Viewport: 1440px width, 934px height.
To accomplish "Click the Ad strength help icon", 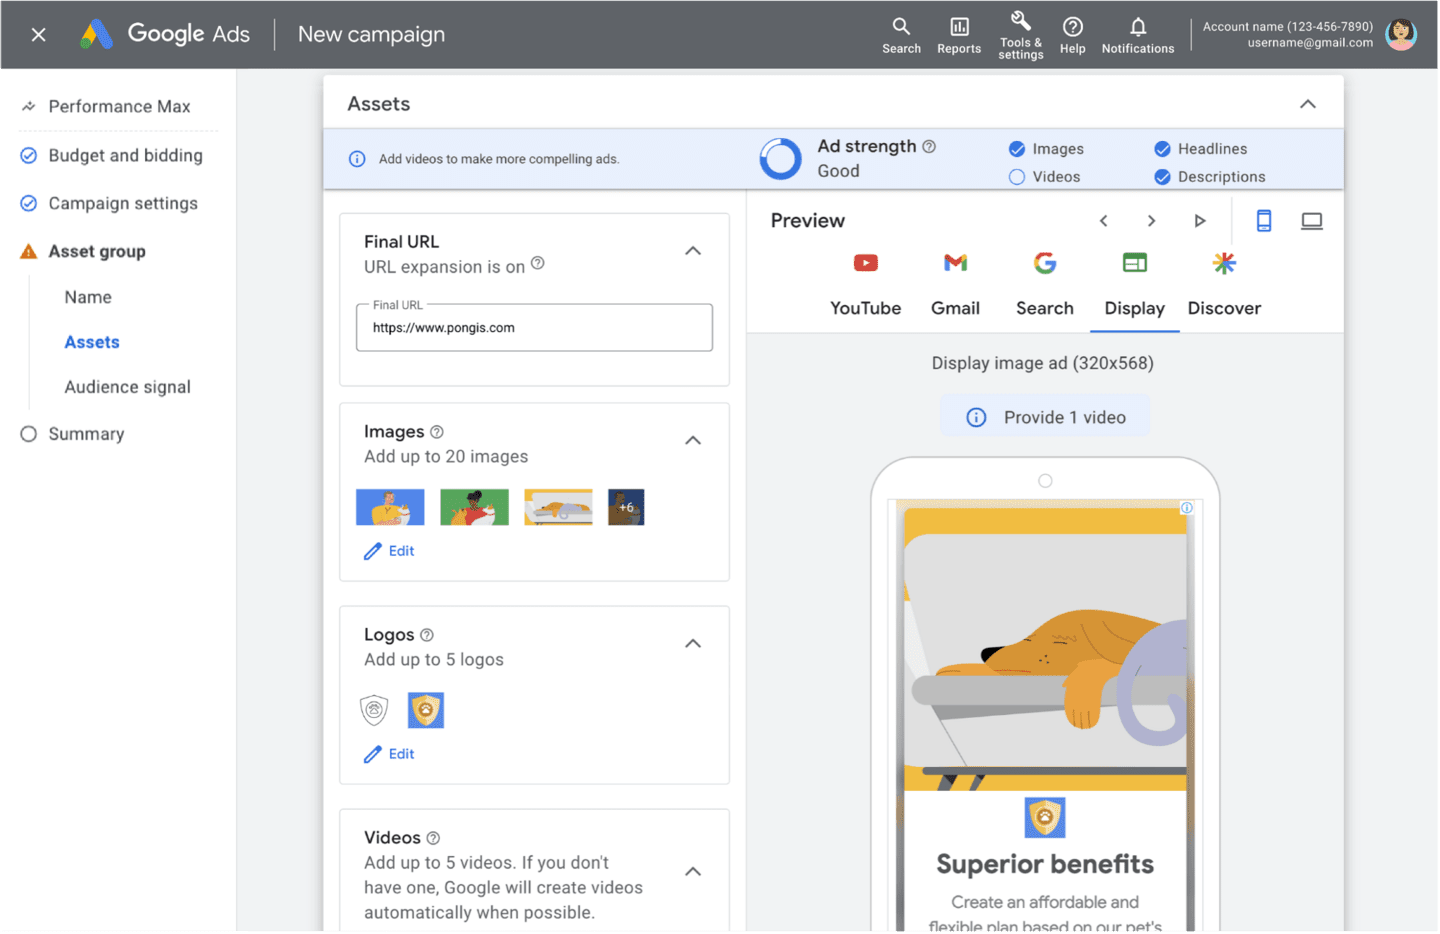I will pyautogui.click(x=929, y=146).
